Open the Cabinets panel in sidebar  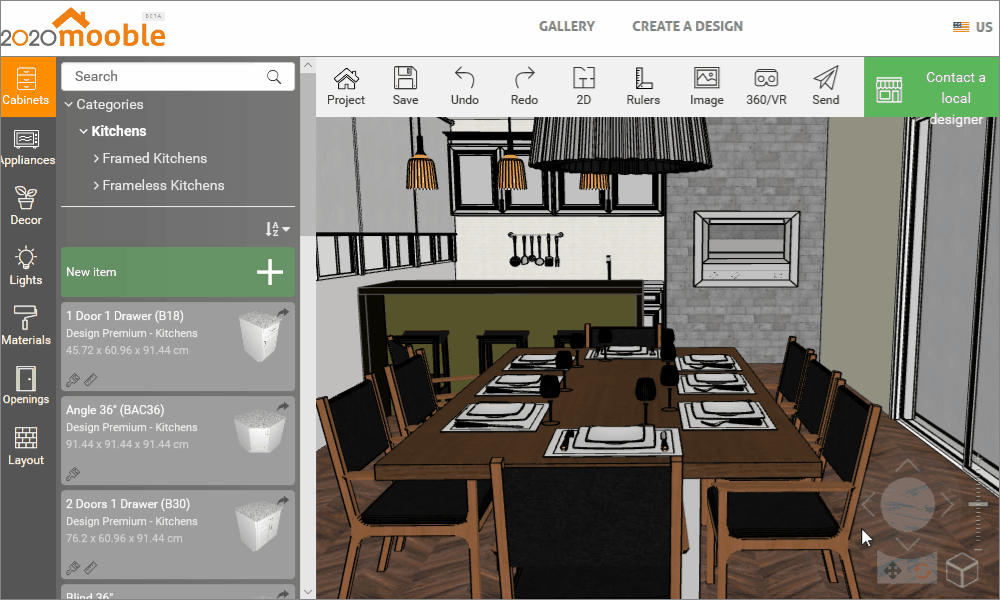(x=26, y=87)
